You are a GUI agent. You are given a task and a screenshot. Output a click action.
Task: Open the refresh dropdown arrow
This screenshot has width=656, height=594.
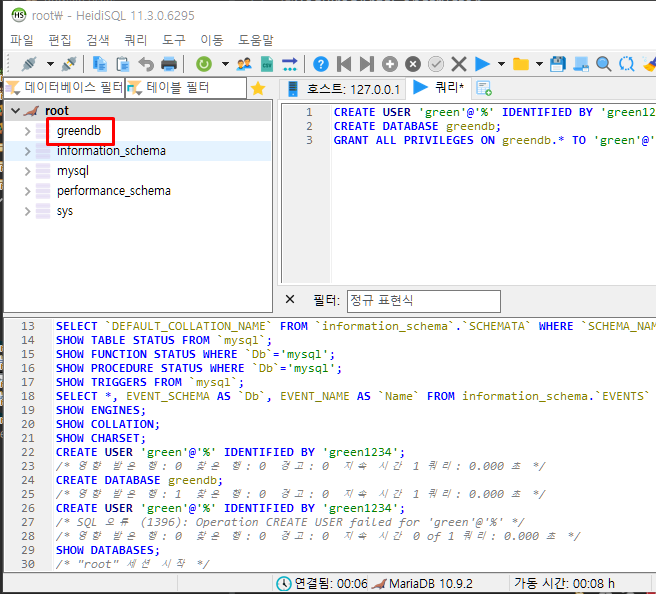tap(225, 64)
